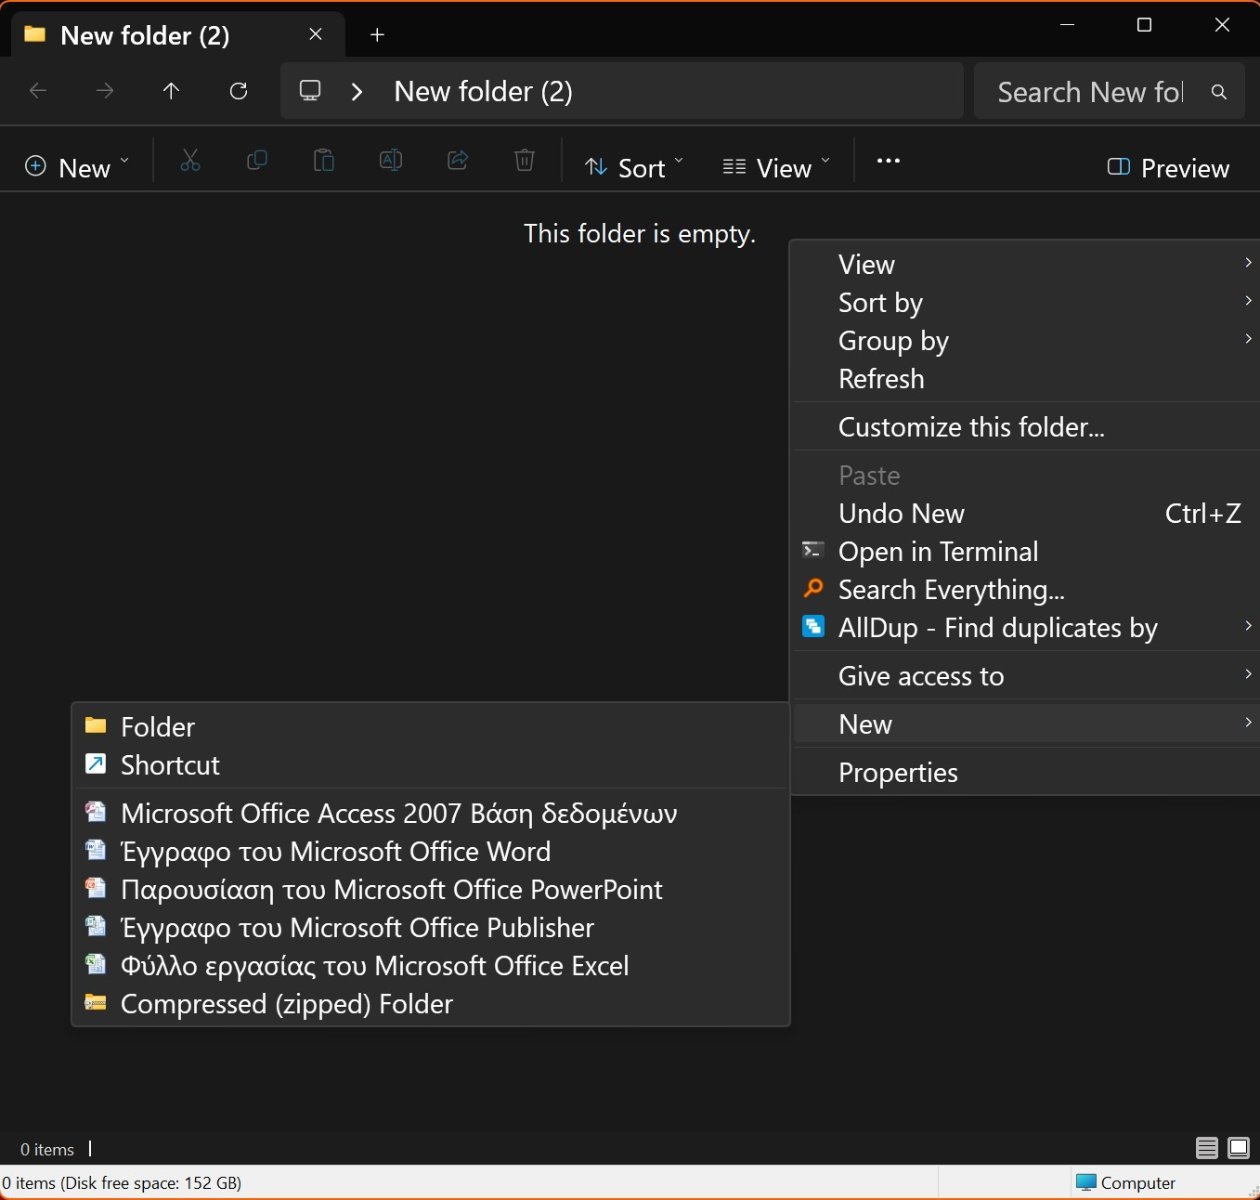This screenshot has height=1200, width=1260.
Task: Click the Word document icon in submenu
Action: click(x=96, y=849)
